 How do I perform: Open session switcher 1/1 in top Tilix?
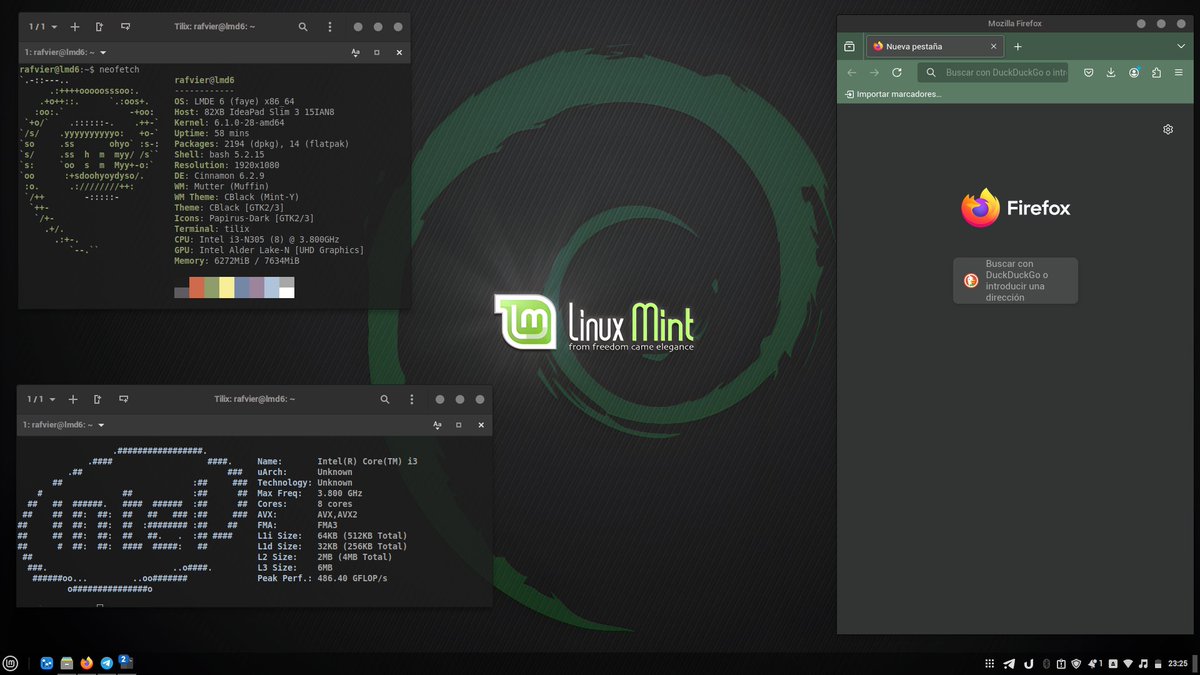pyautogui.click(x=43, y=27)
